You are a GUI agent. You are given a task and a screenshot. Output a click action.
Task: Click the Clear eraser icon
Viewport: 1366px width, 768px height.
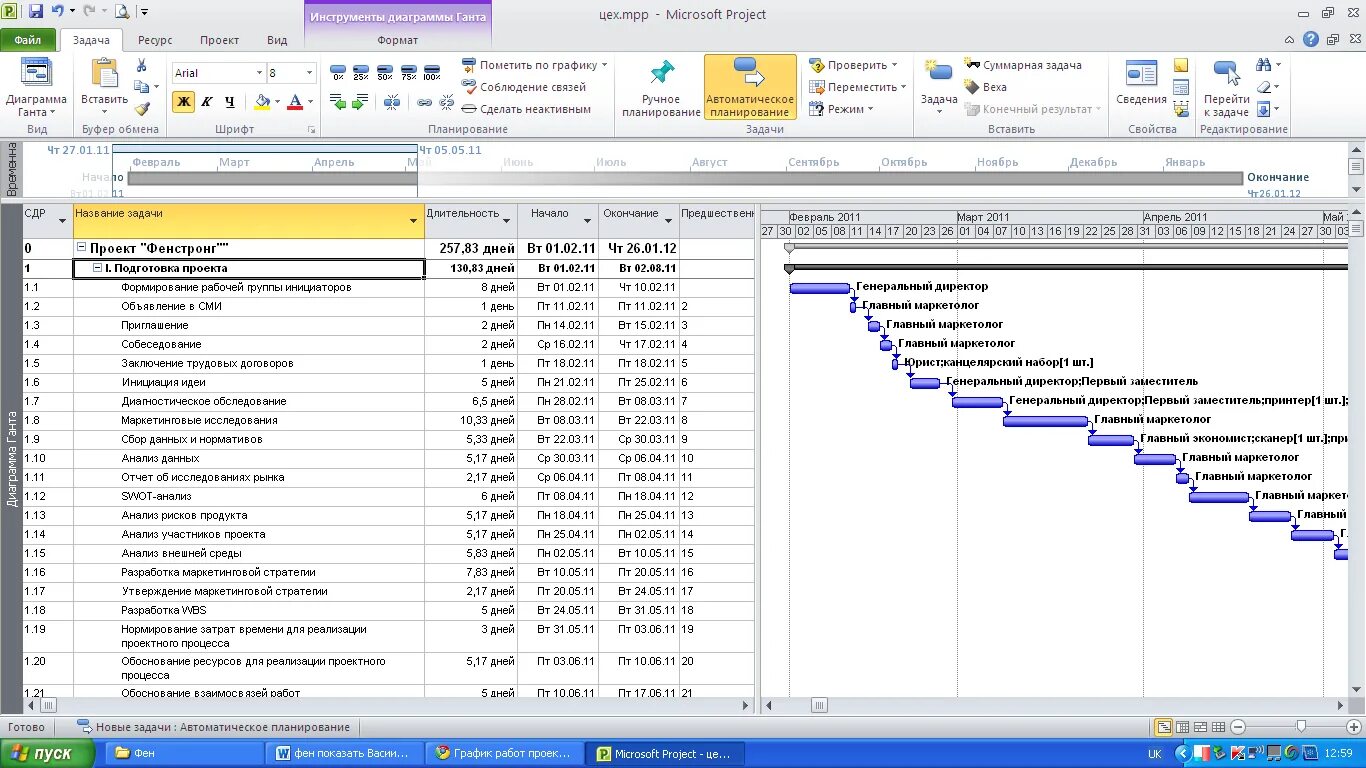[1265, 87]
